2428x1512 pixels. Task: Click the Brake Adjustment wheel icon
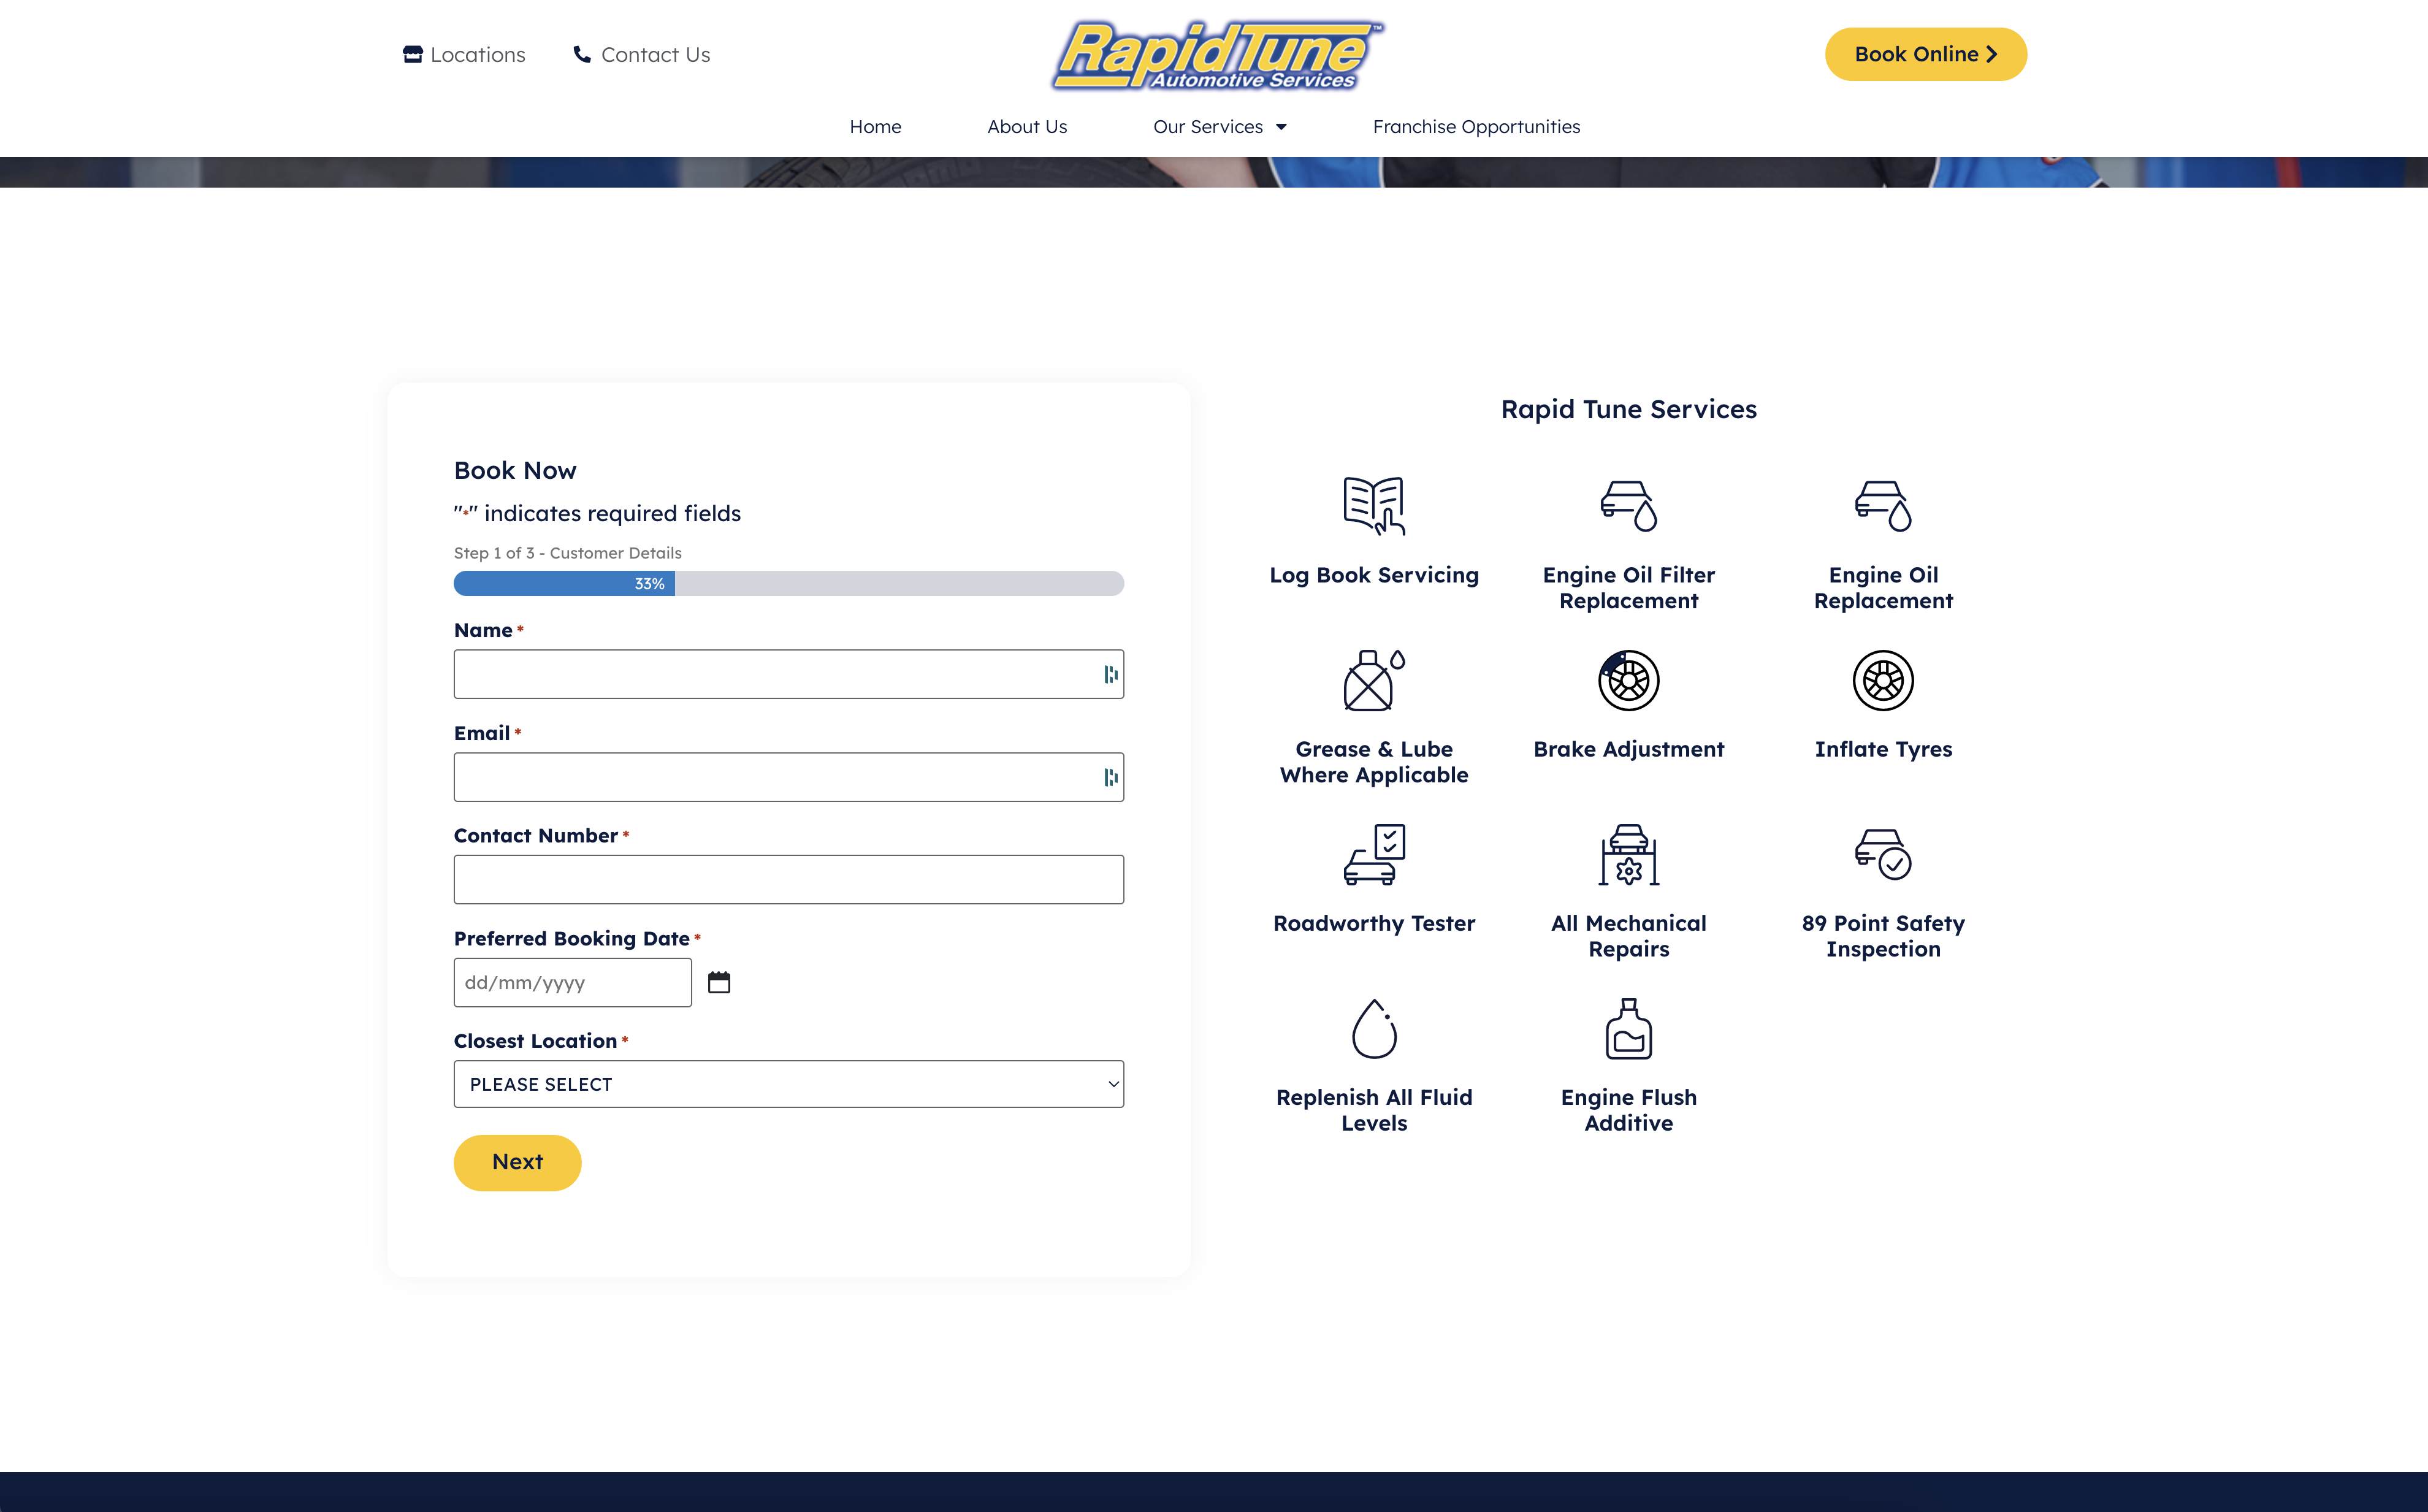(1628, 680)
